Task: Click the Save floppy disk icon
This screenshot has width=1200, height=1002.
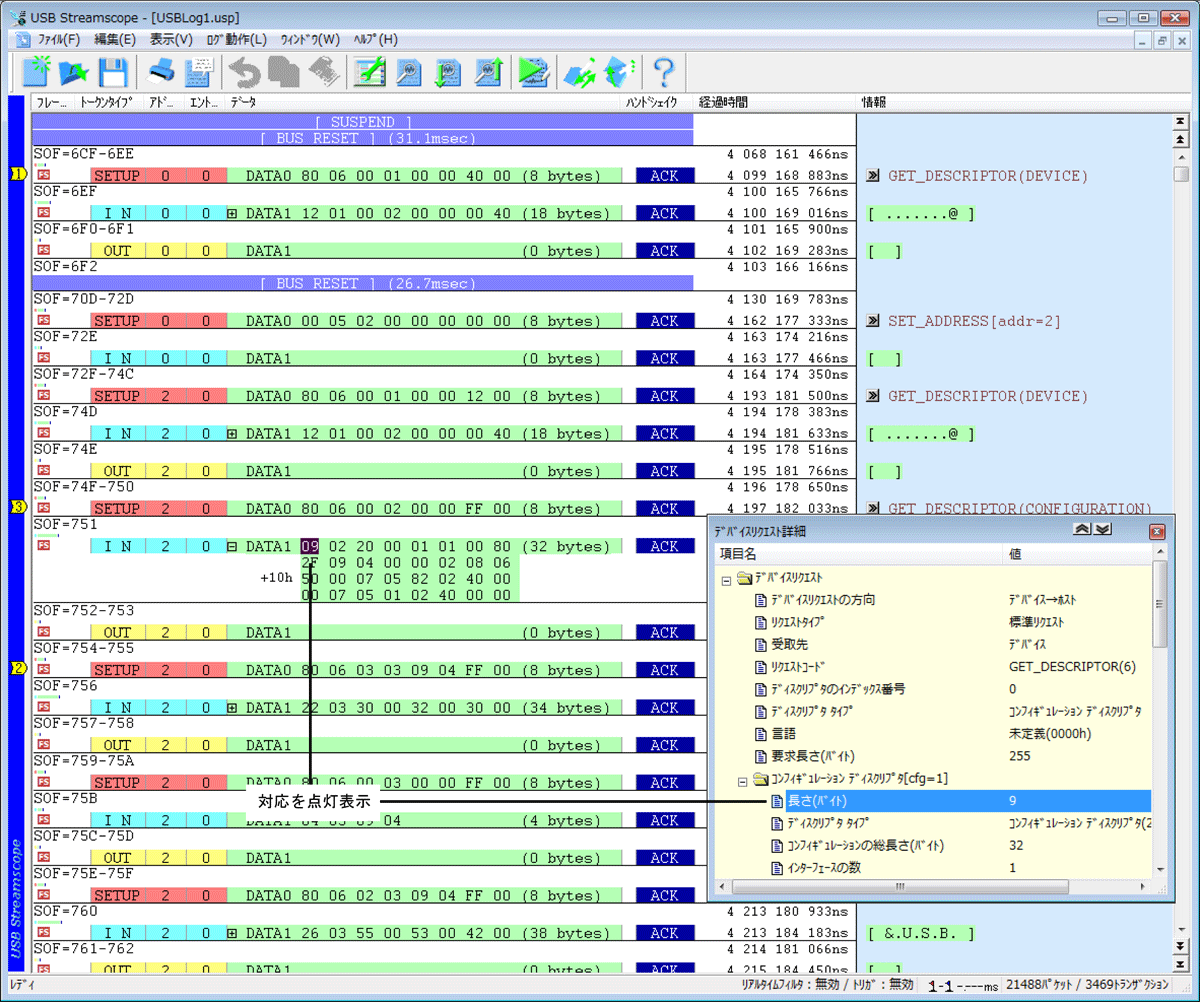Action: coord(112,72)
